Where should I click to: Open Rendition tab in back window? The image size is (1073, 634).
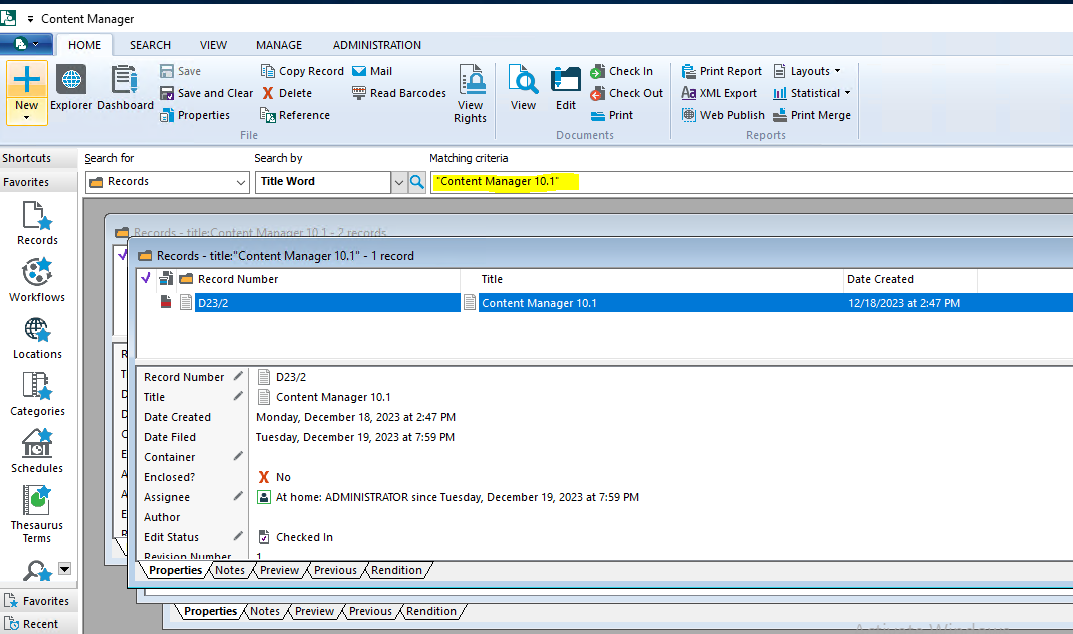click(x=431, y=611)
